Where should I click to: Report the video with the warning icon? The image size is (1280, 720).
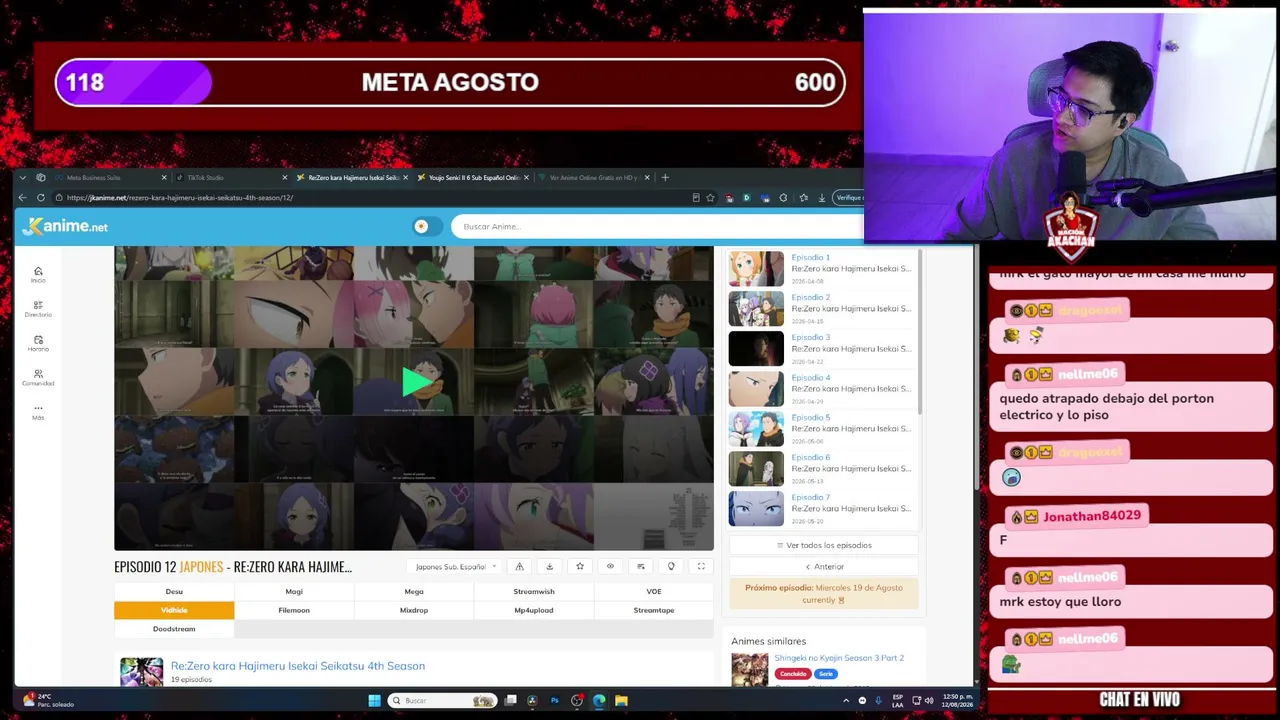(x=519, y=567)
